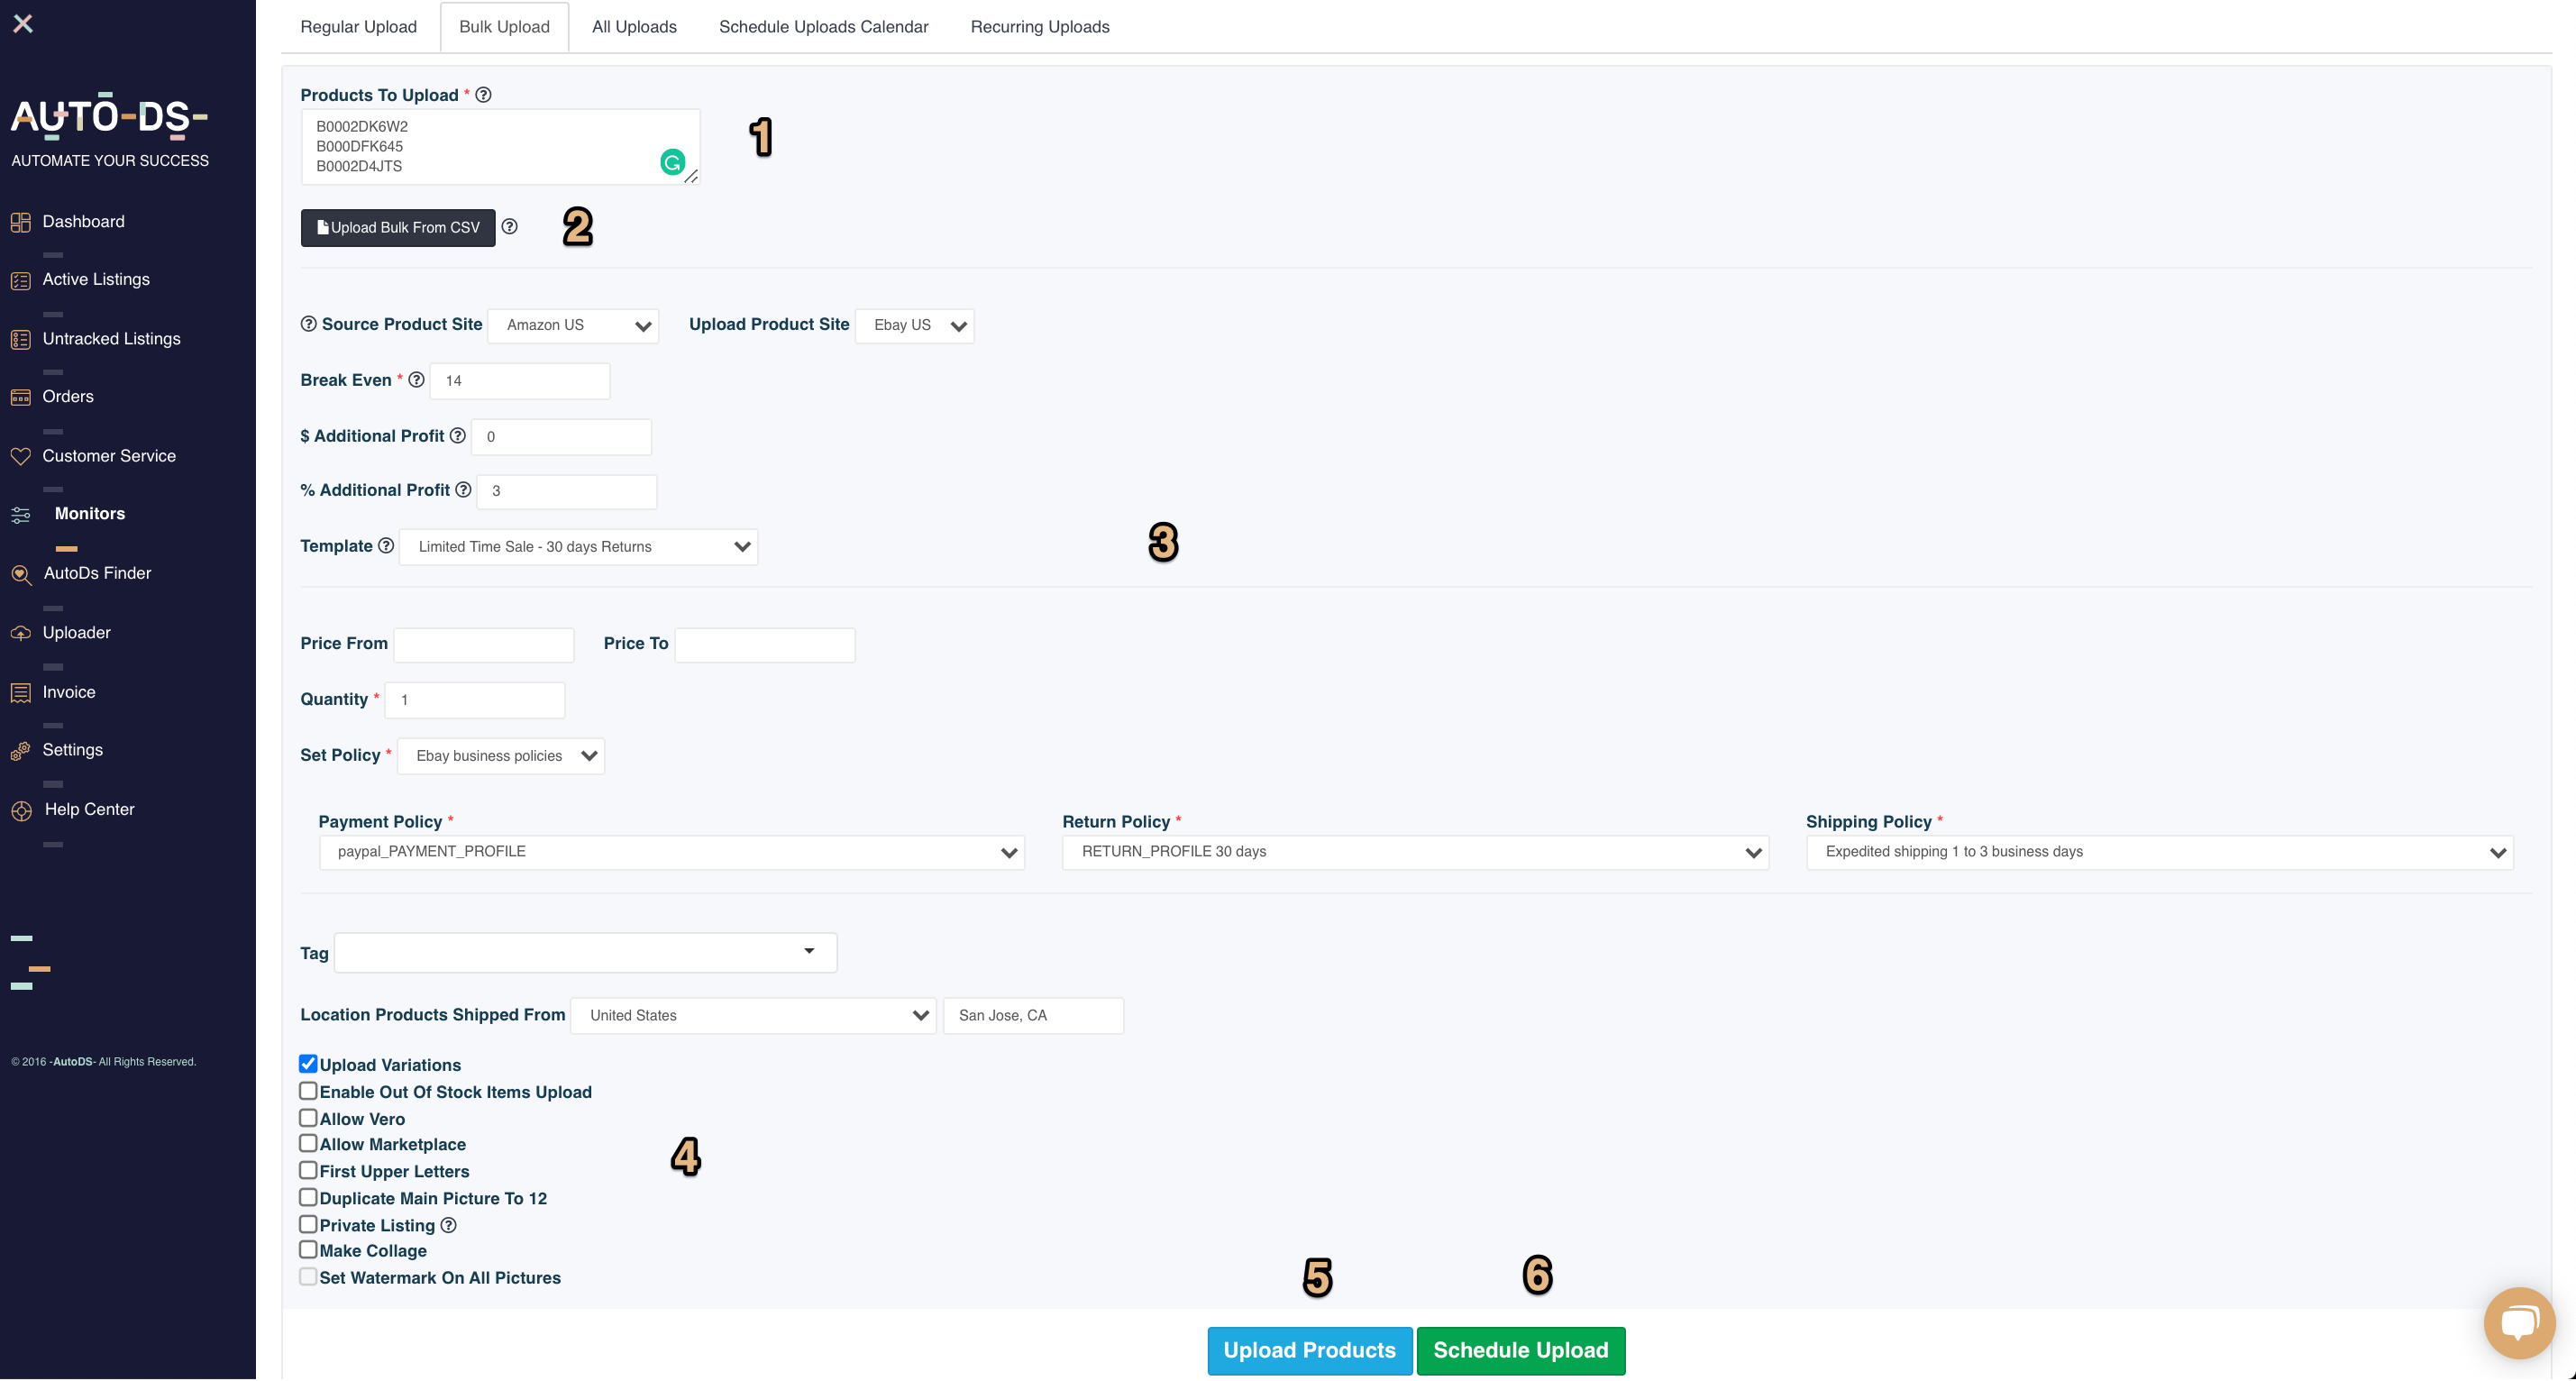Click the Uploader cloud icon
Image resolution: width=2576 pixels, height=1381 pixels.
point(20,633)
